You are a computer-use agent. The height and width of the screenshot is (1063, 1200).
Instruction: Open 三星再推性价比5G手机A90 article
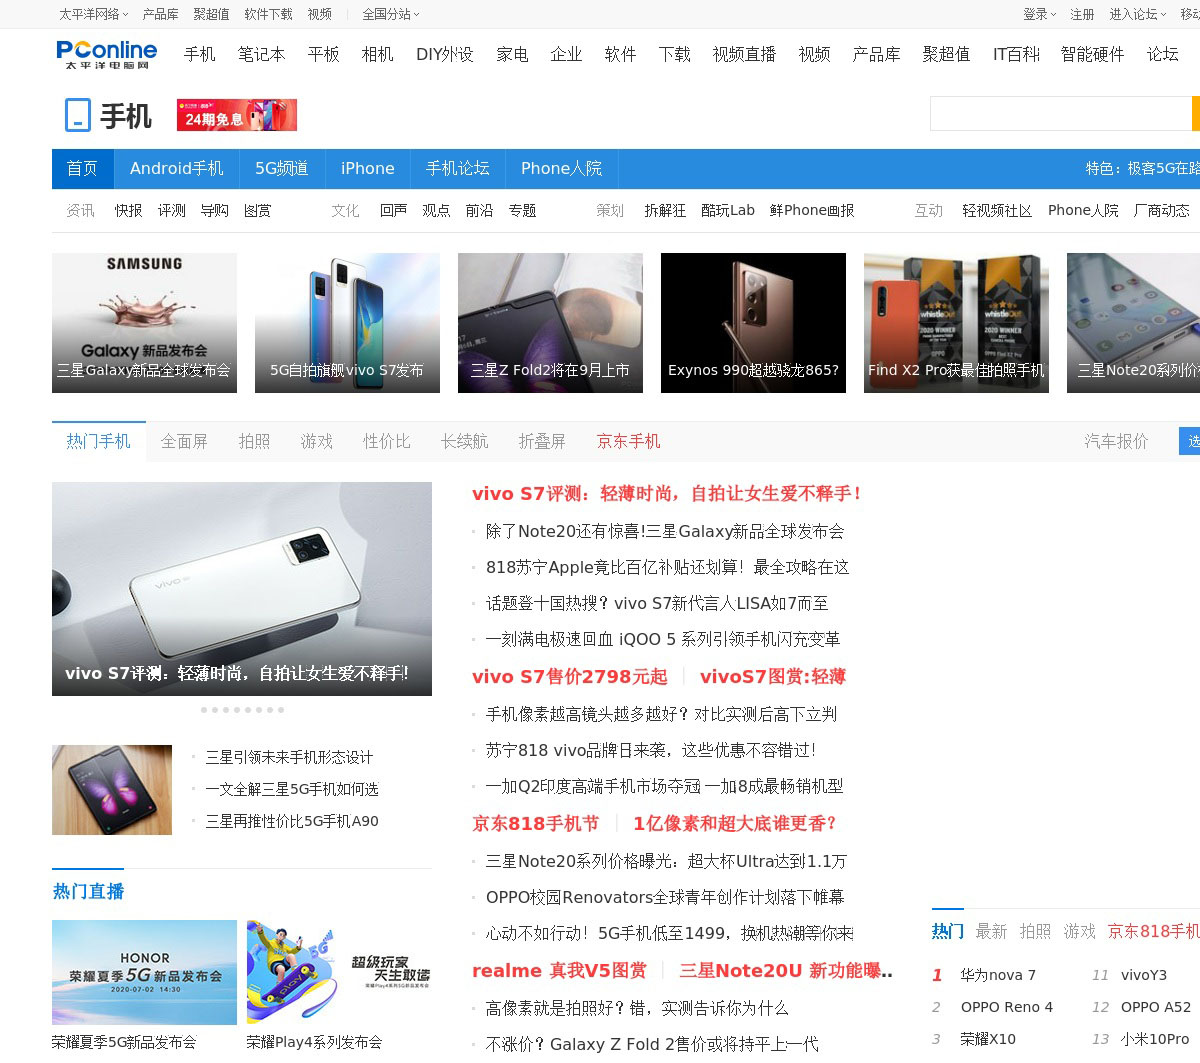[x=292, y=821]
